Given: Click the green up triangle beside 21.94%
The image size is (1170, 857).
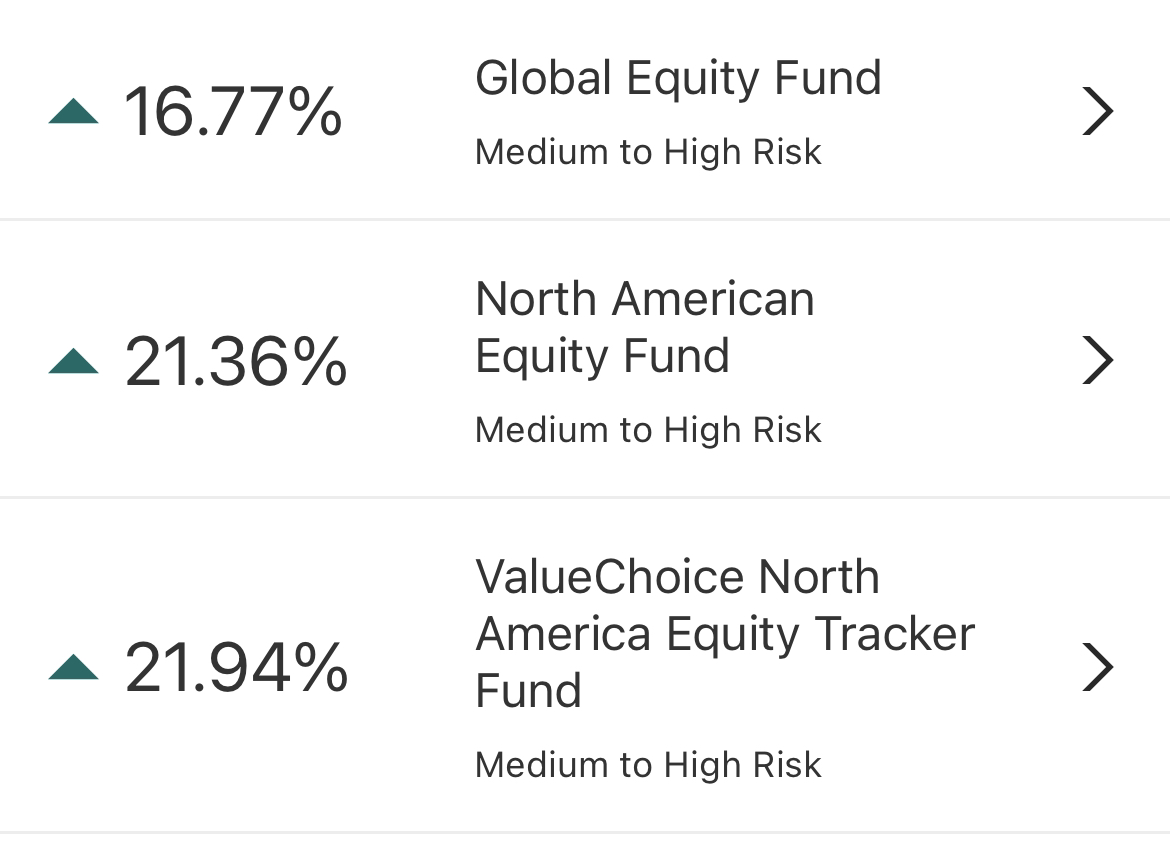Looking at the screenshot, I should click(73, 668).
